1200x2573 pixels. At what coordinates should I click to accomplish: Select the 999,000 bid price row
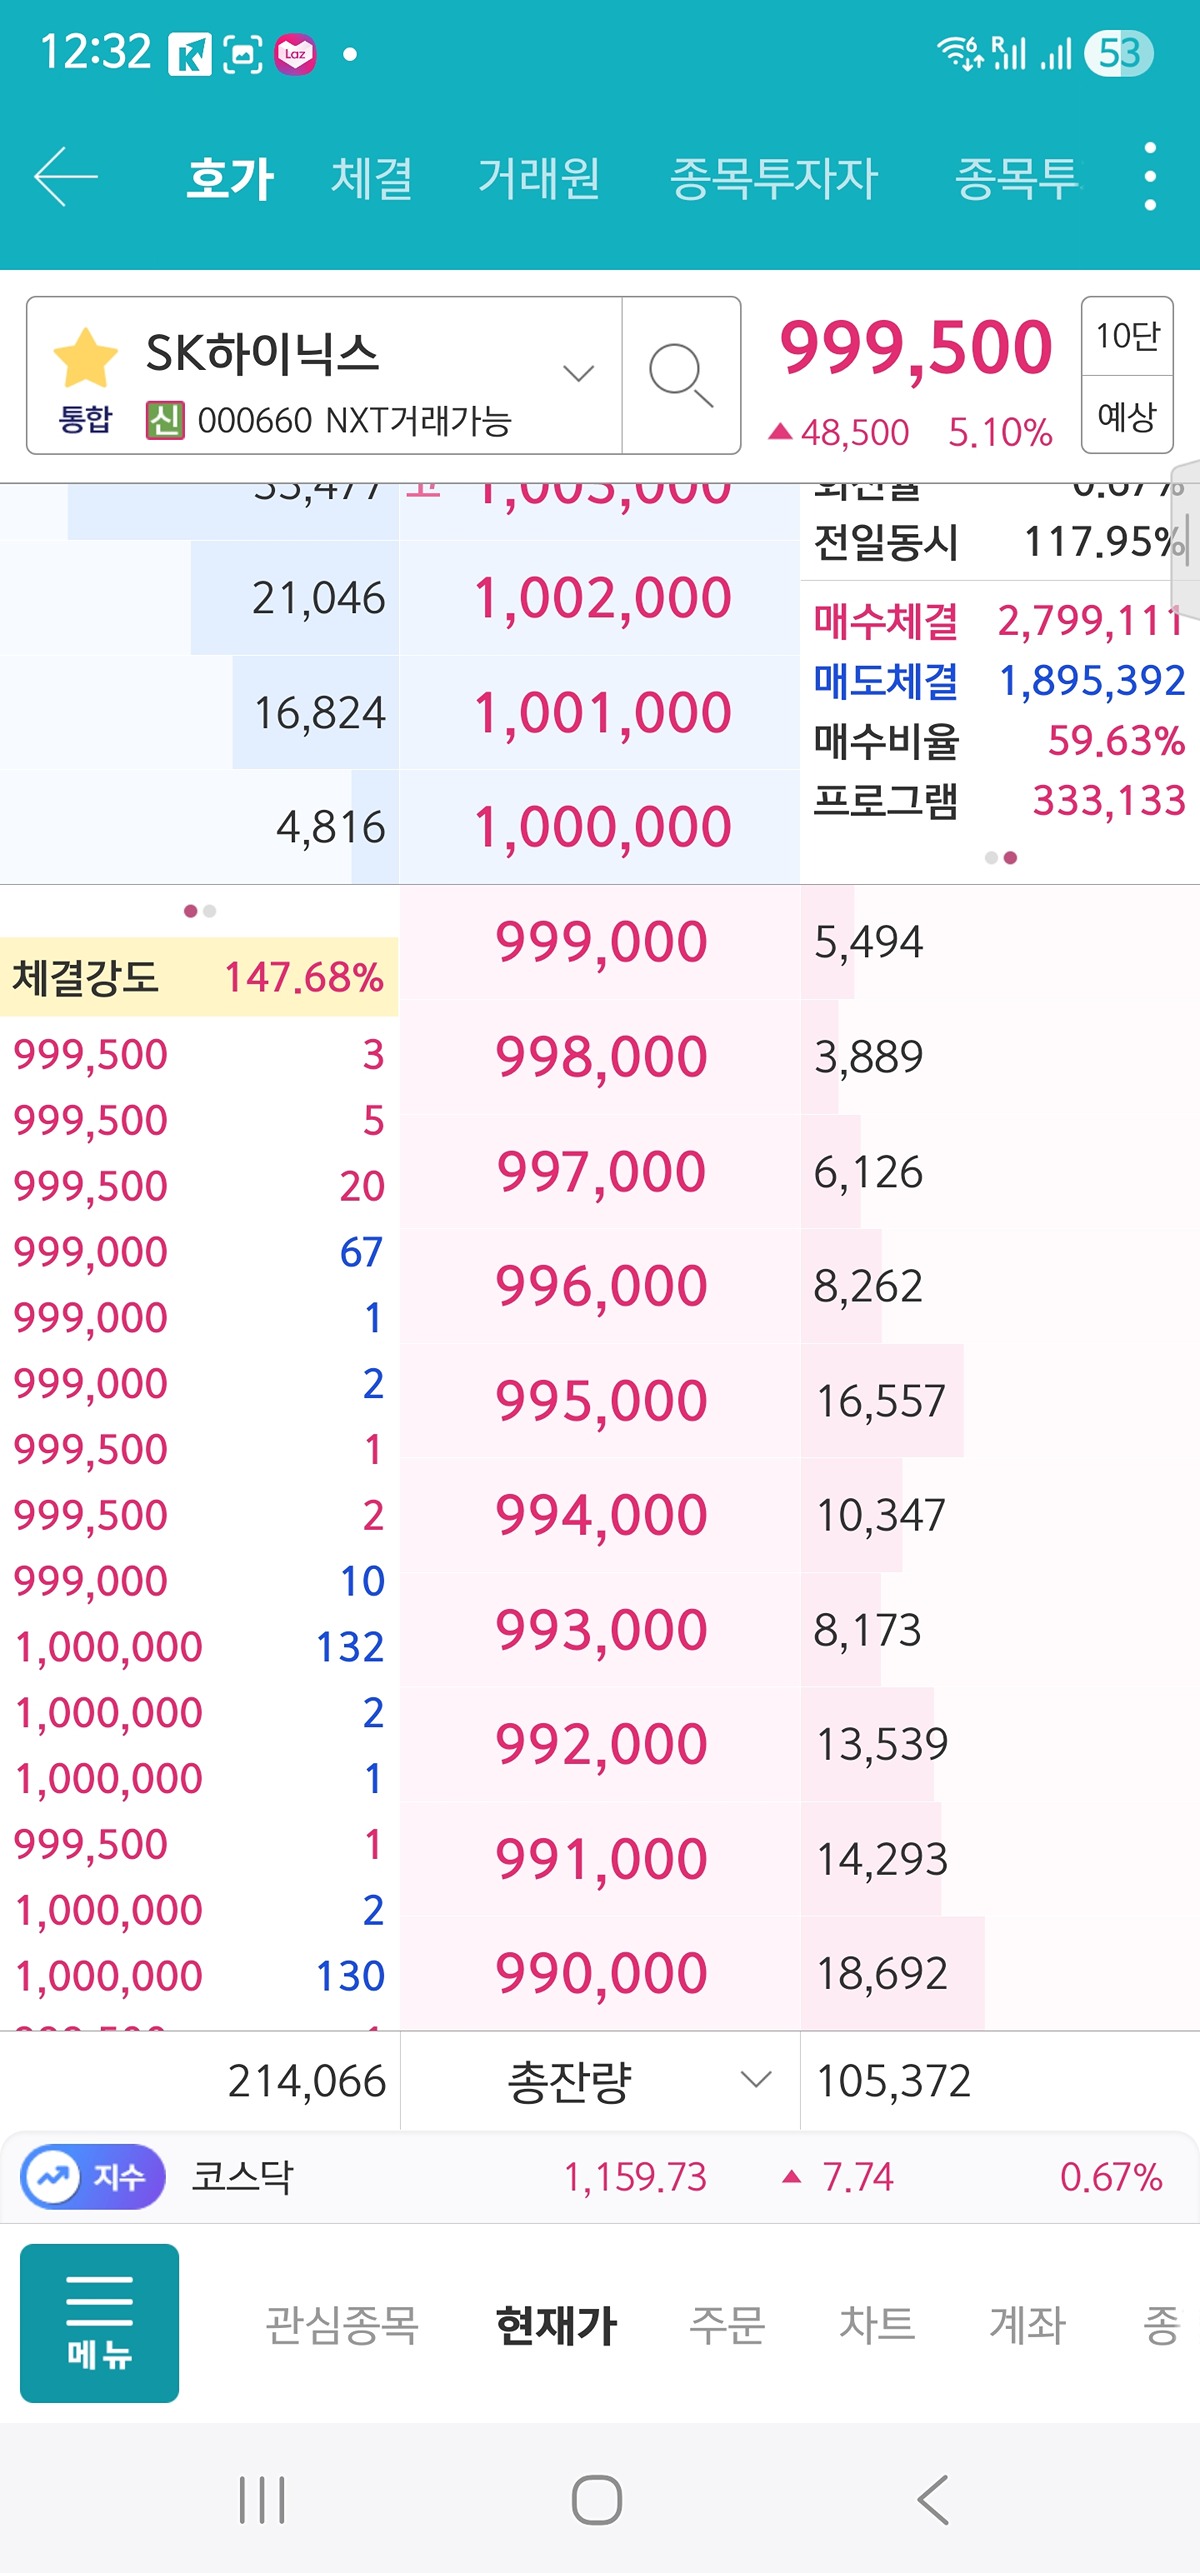tap(601, 942)
